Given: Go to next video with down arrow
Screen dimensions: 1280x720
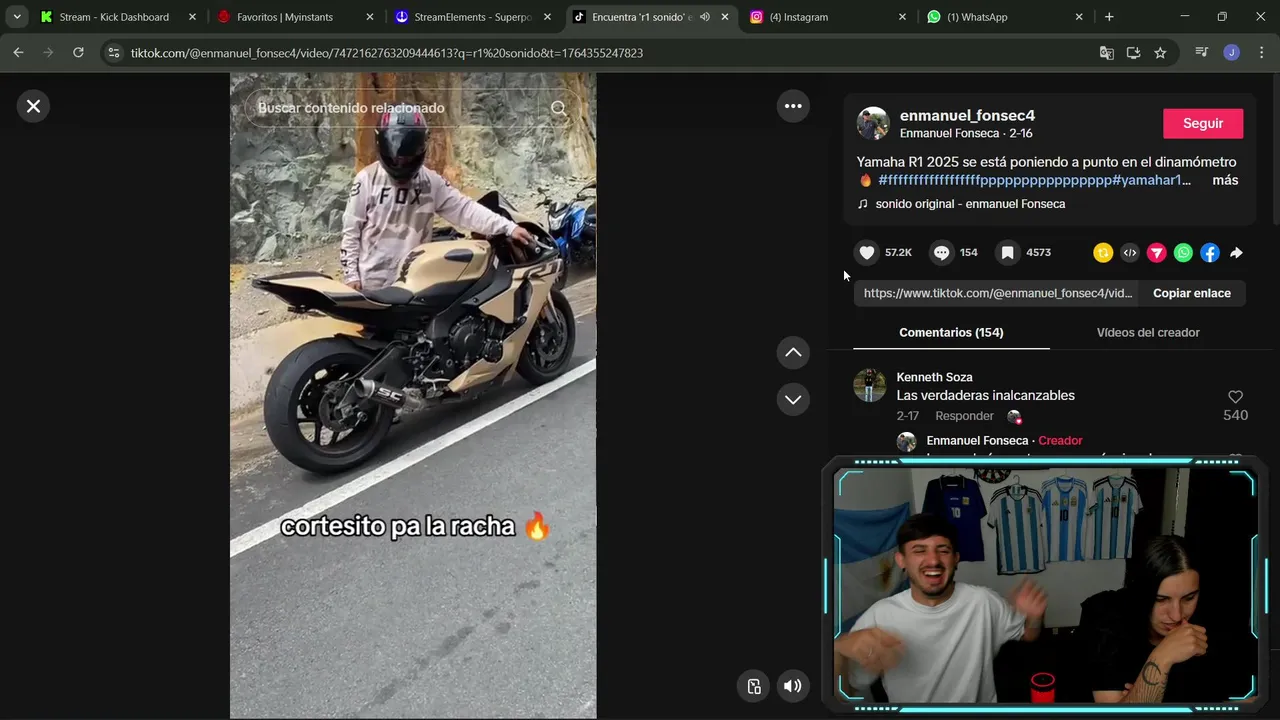Looking at the screenshot, I should (x=793, y=399).
